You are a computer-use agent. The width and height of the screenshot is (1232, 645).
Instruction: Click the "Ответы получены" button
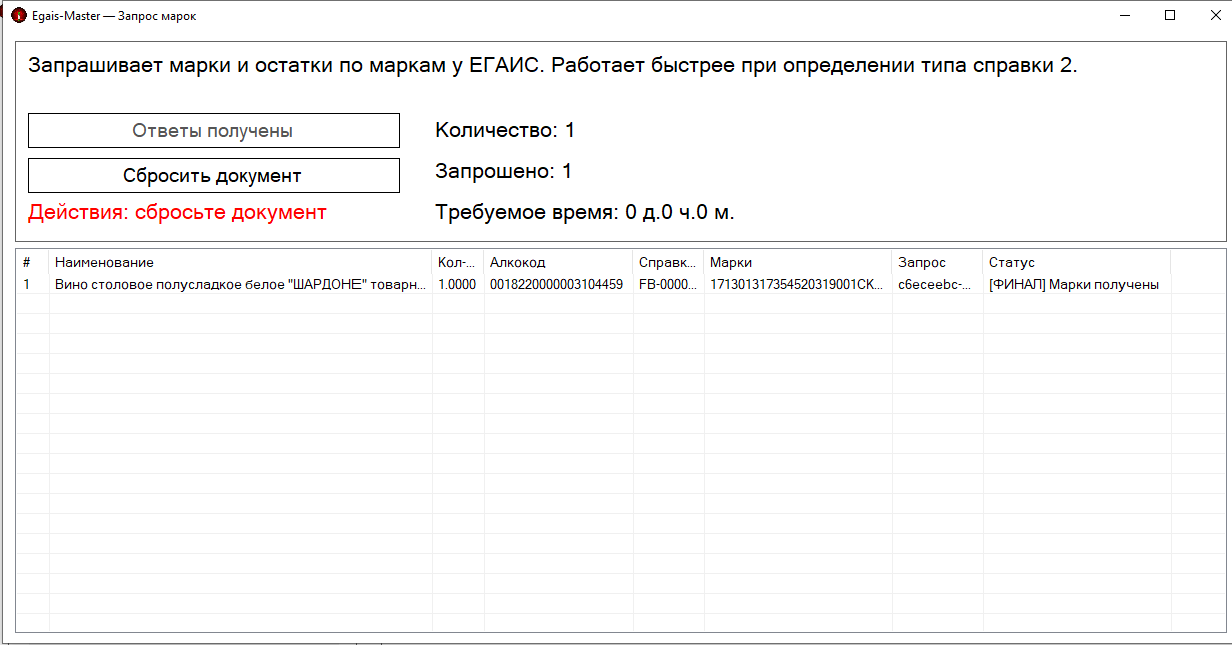(x=213, y=131)
